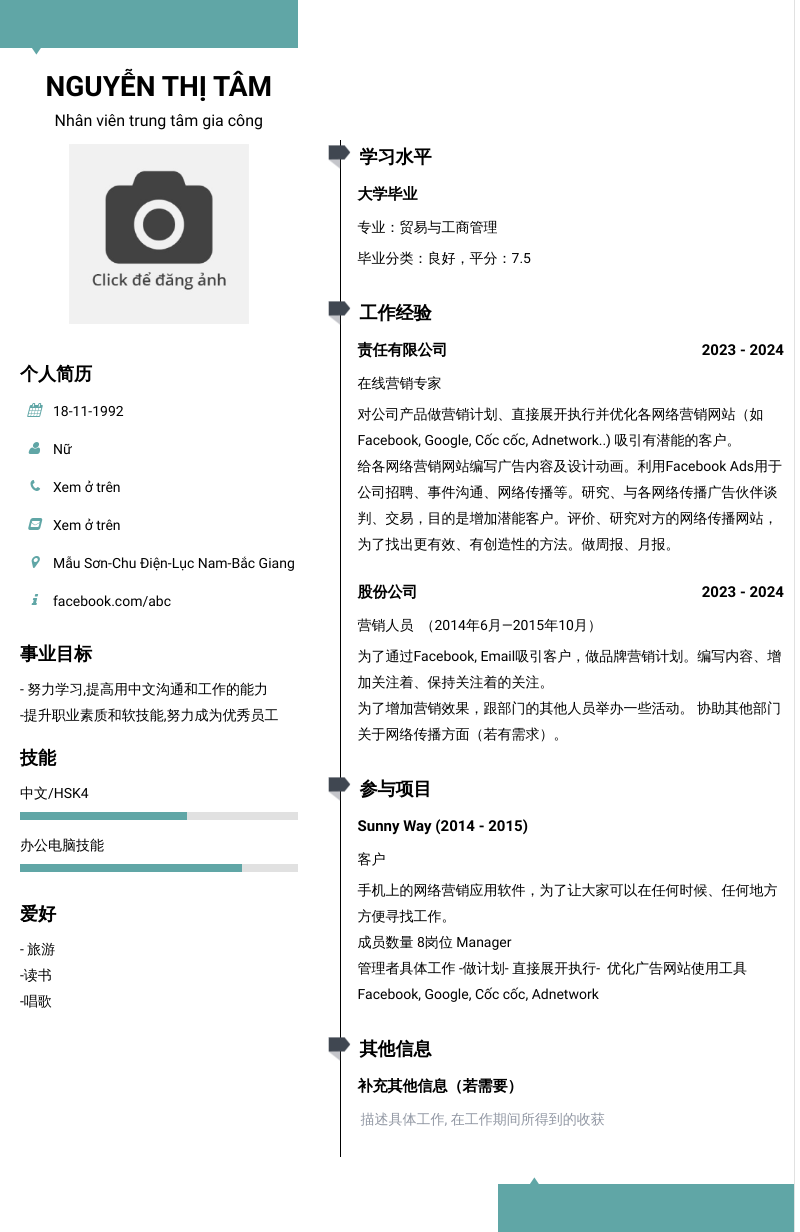
Task: Click the person icon next to Nữ
Action: (x=35, y=448)
